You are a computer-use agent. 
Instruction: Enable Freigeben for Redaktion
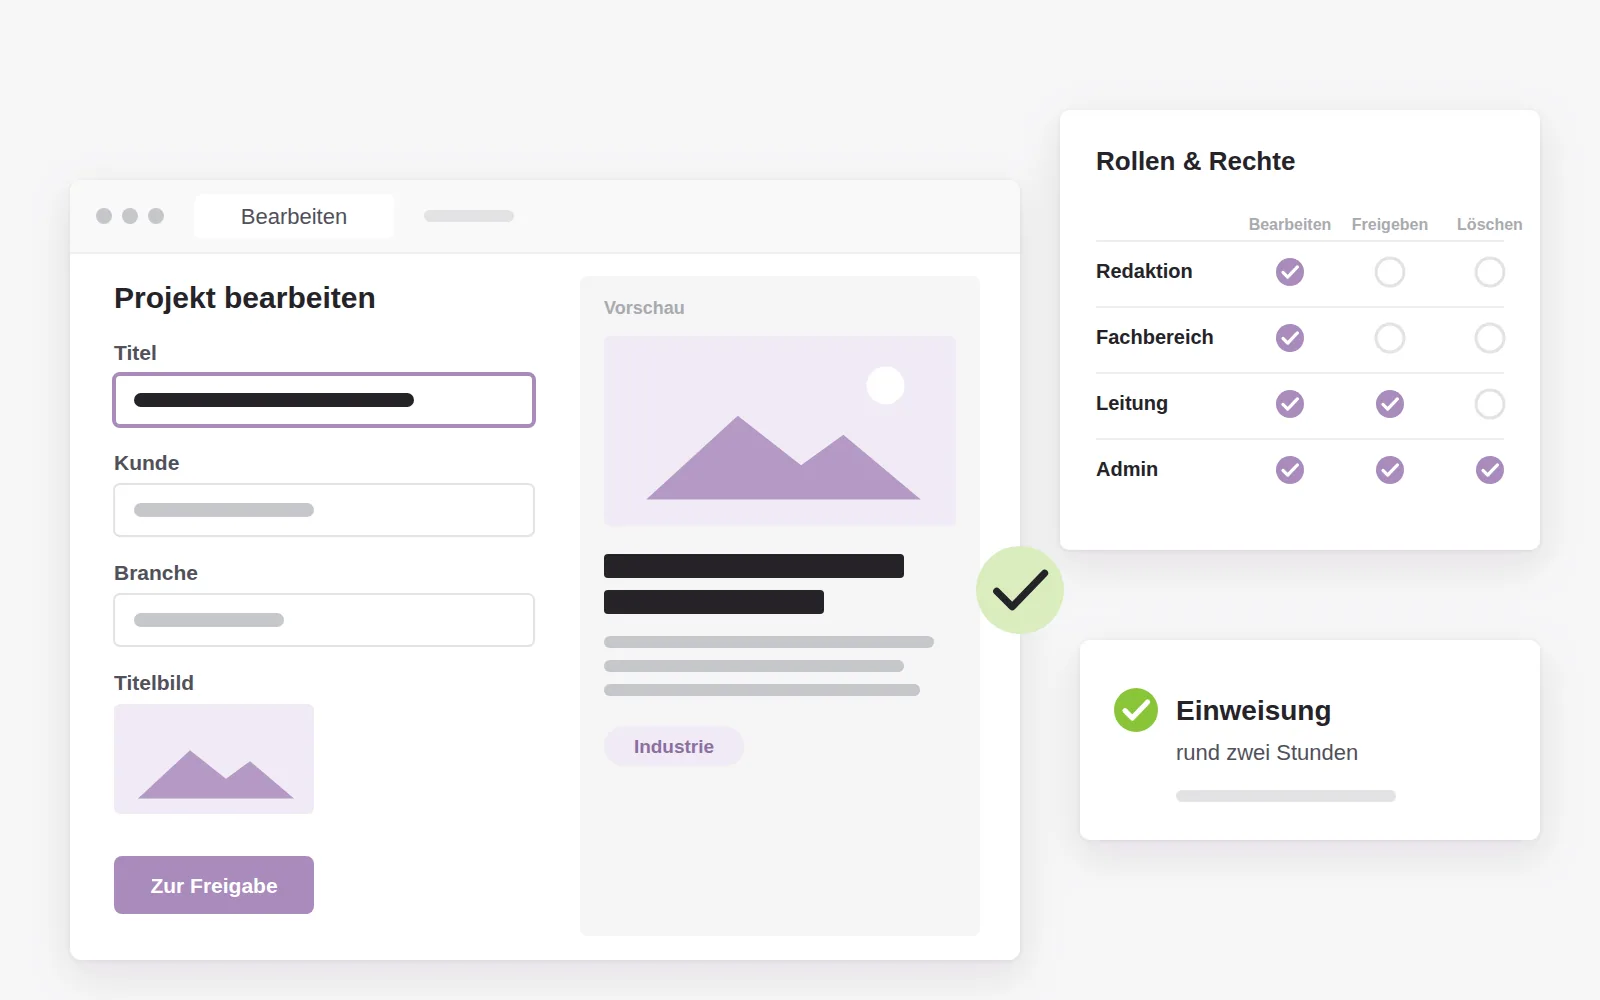[x=1390, y=272]
